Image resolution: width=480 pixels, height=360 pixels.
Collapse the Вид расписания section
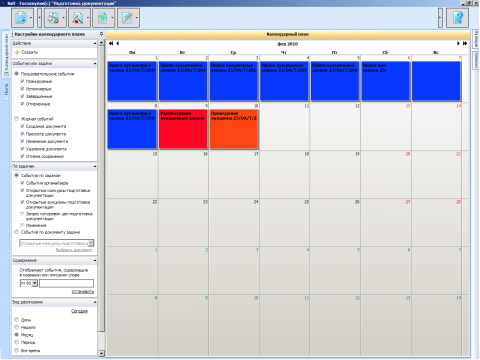click(95, 302)
